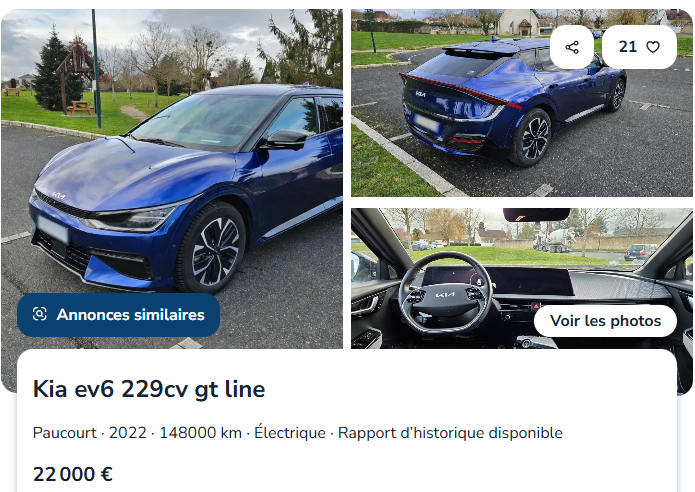695x492 pixels.
Task: Click Voir les photos button
Action: coord(605,320)
